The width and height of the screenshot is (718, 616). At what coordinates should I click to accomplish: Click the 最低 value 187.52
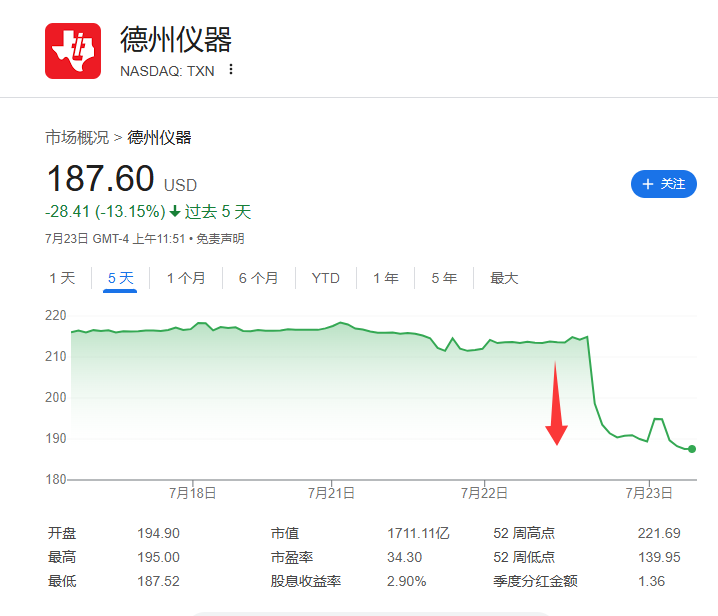(158, 581)
